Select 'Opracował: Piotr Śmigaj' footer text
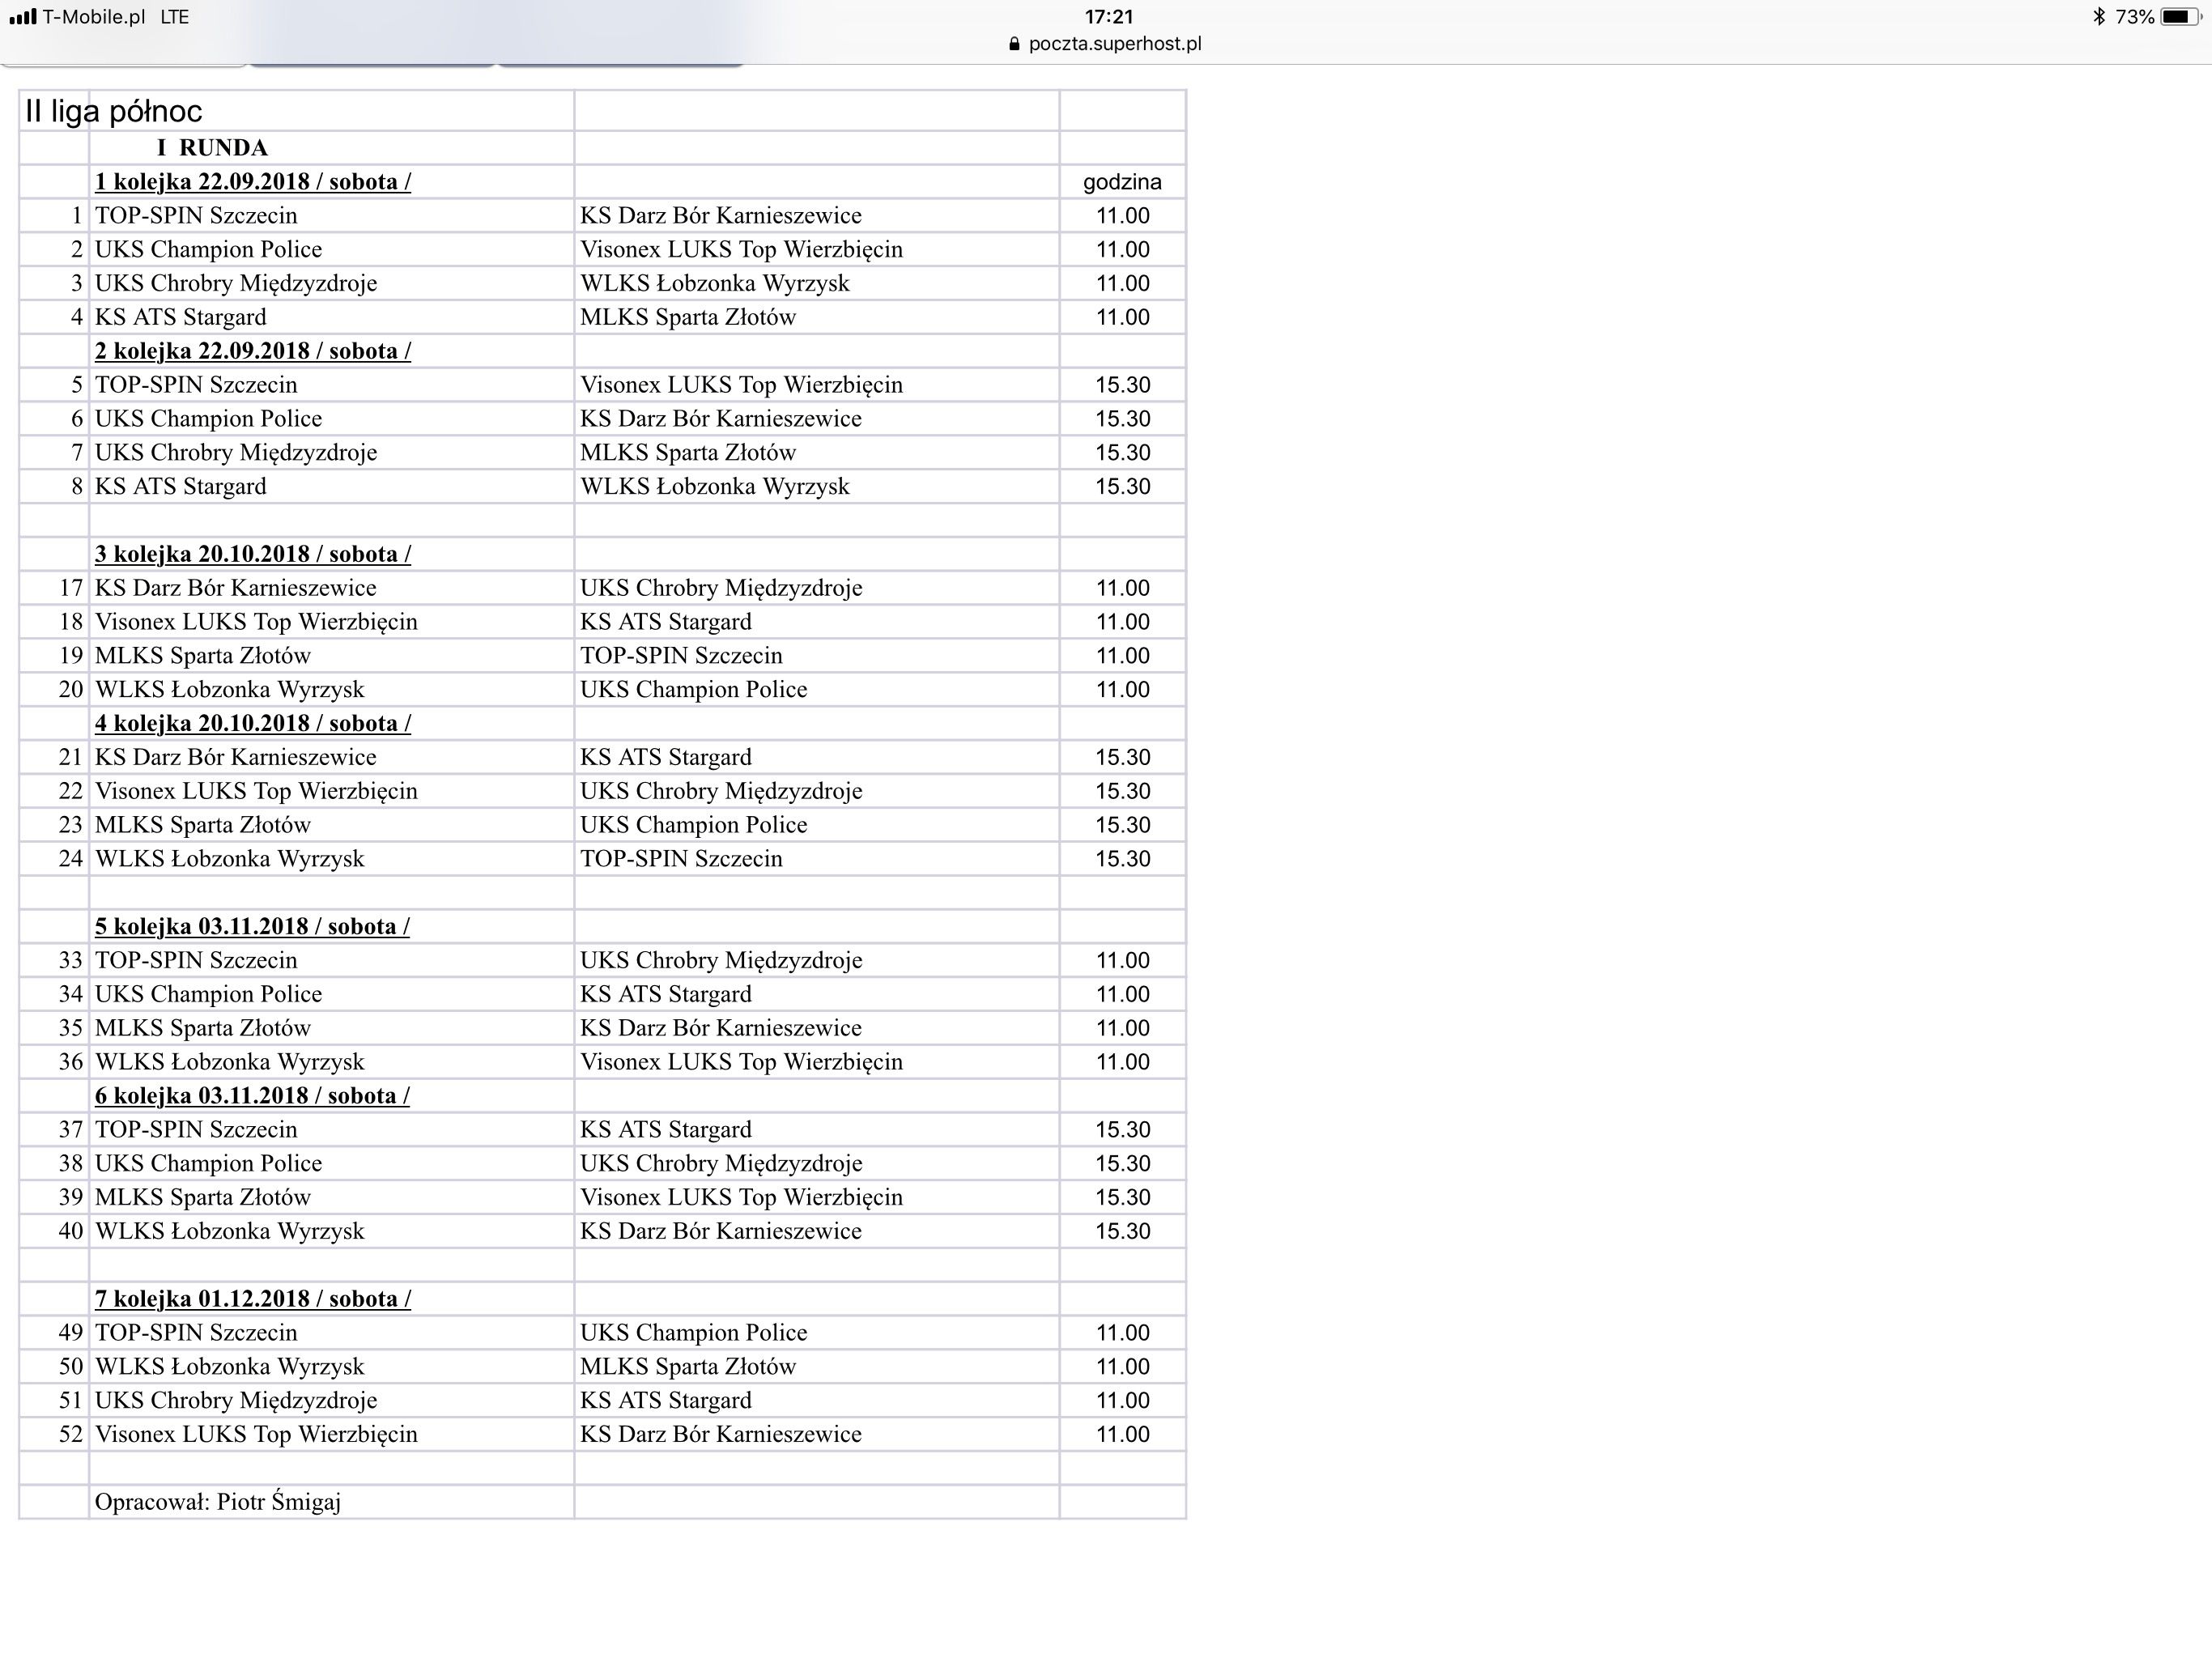 click(x=218, y=1502)
